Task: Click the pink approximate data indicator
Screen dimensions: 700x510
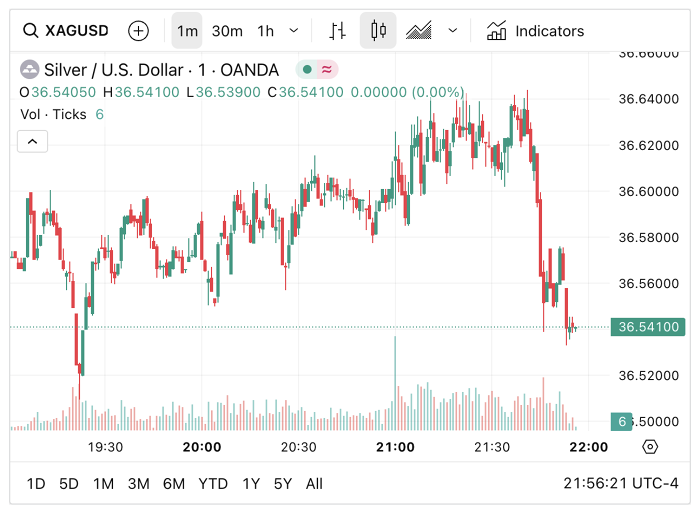Action: pos(327,70)
